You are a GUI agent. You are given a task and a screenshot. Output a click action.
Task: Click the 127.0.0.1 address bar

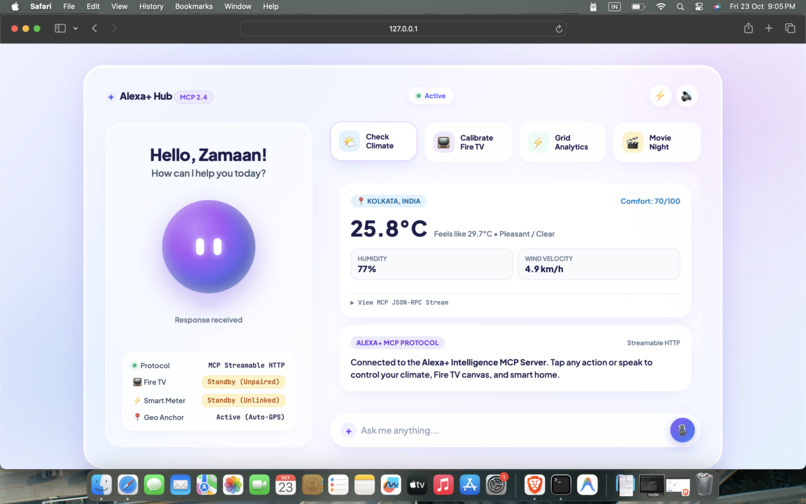[x=403, y=29]
